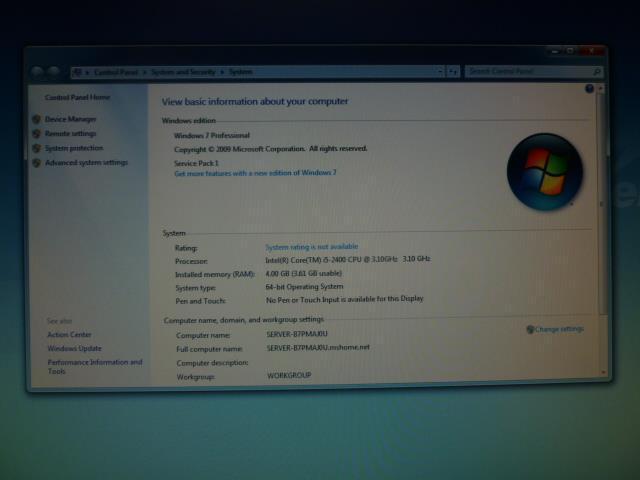
Task: Click the Service Pack 1 text
Action: pyautogui.click(x=196, y=163)
